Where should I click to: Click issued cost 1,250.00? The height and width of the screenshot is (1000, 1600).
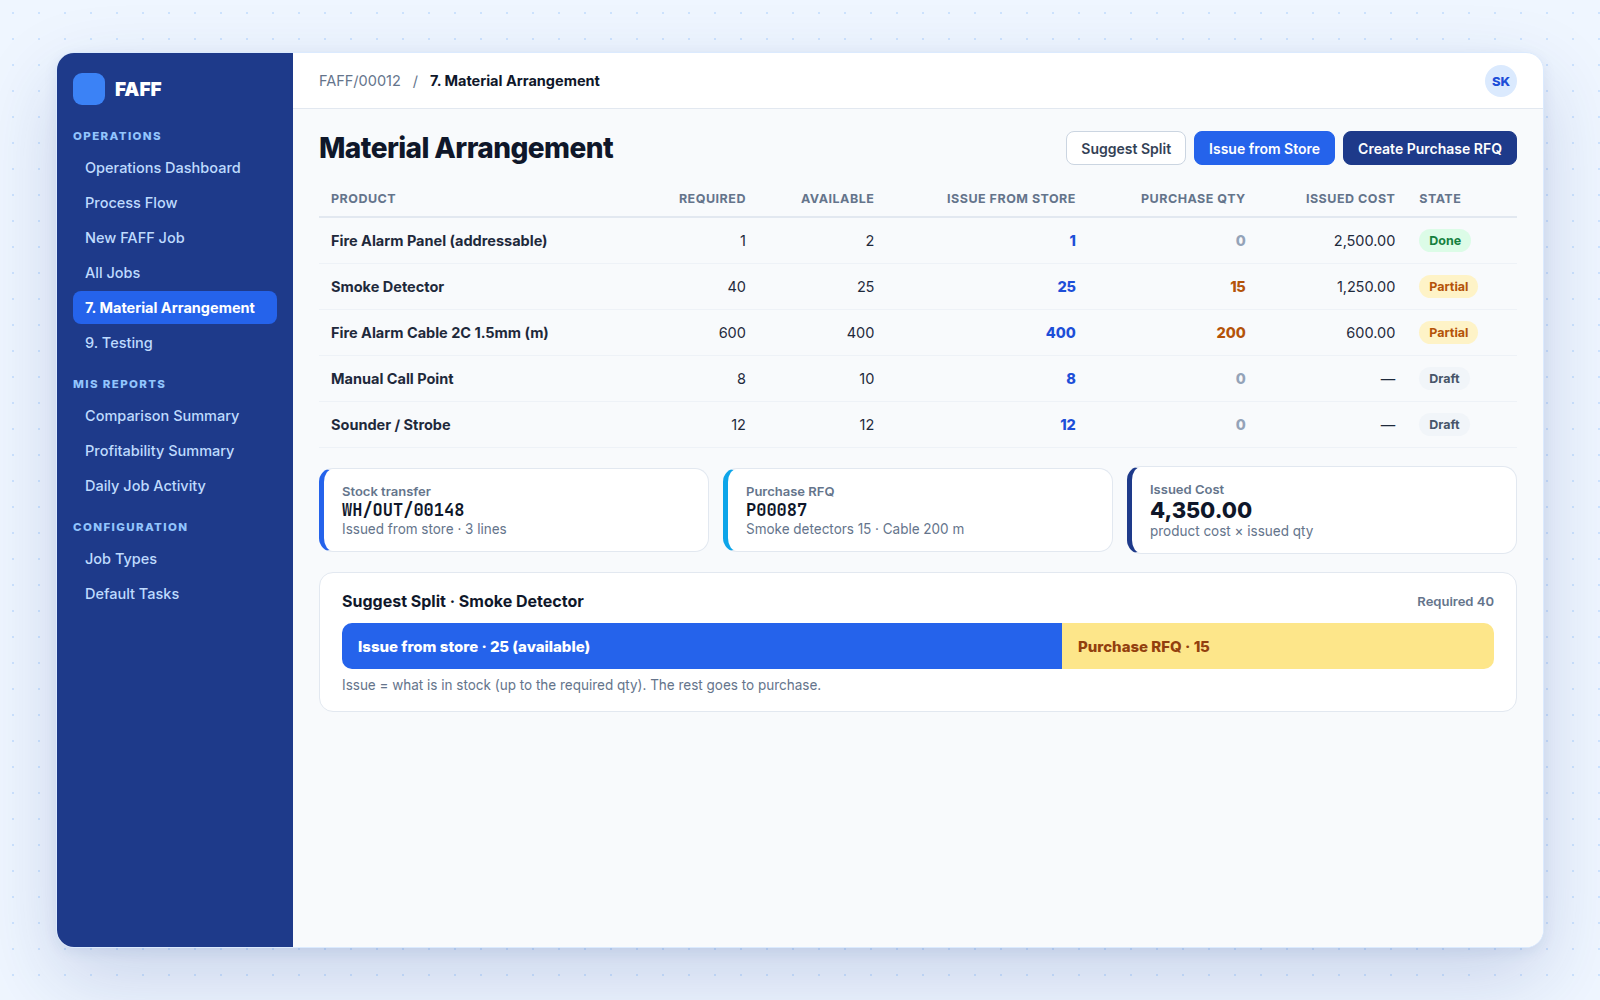tap(1366, 287)
